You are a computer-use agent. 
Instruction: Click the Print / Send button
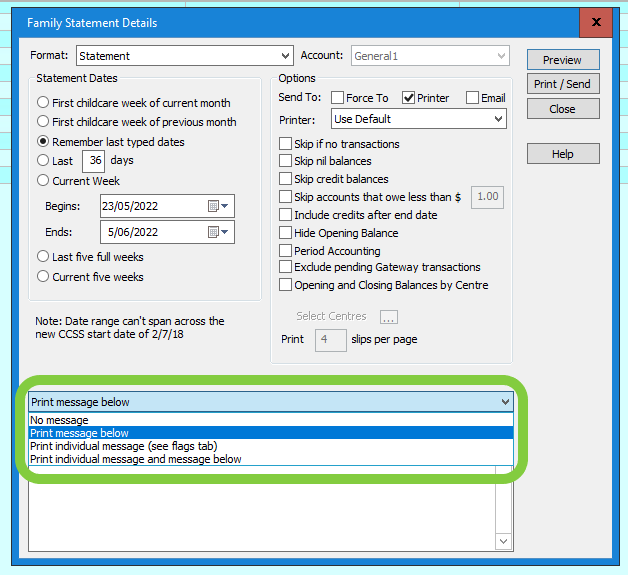pos(563,84)
